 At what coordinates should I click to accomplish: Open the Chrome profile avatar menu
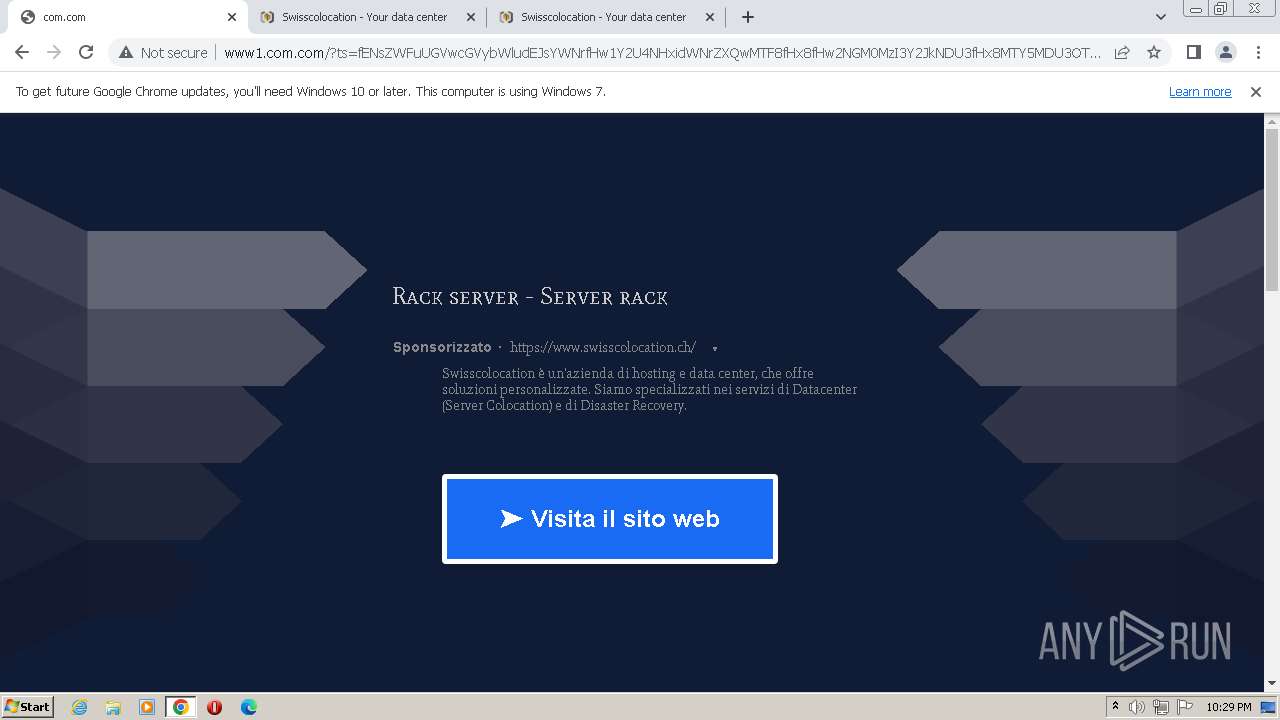tap(1225, 53)
